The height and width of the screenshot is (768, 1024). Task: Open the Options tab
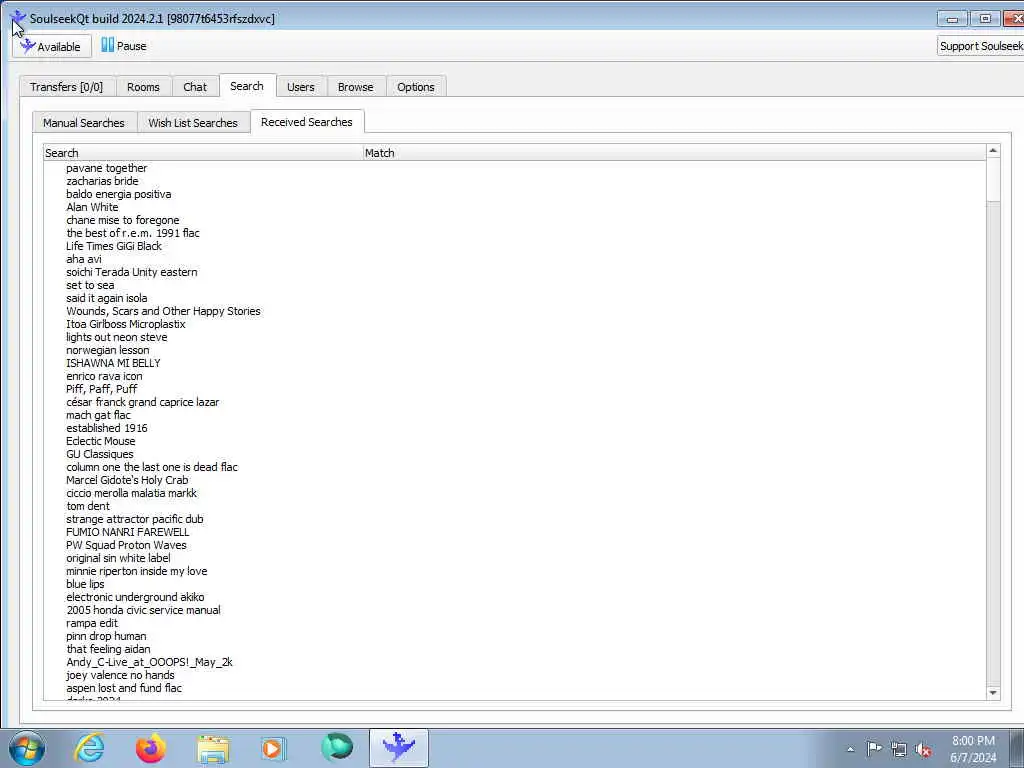coord(415,87)
